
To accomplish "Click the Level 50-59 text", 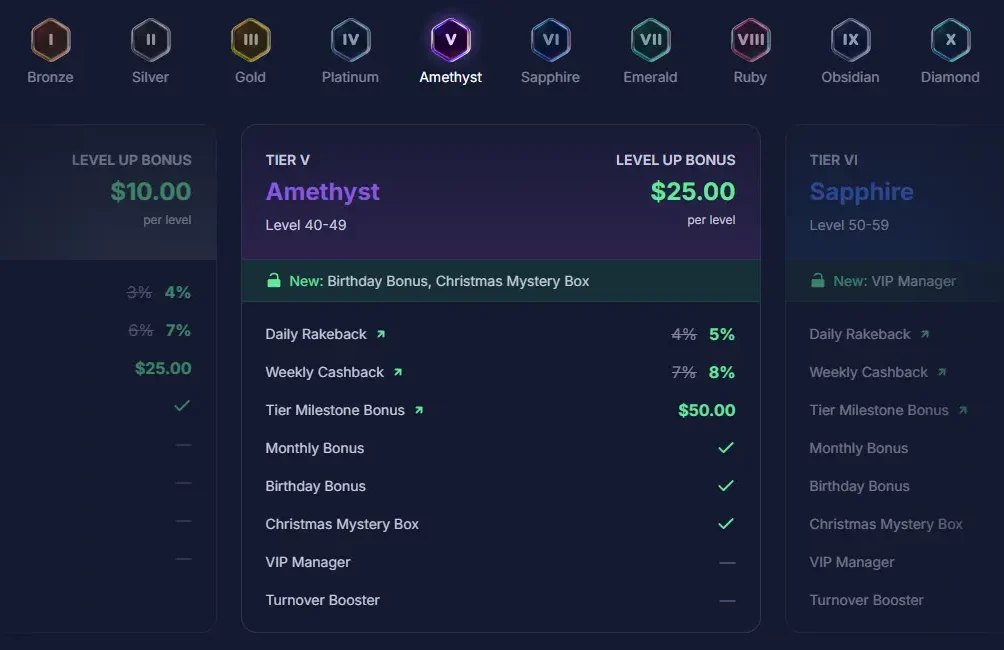I will coord(849,225).
